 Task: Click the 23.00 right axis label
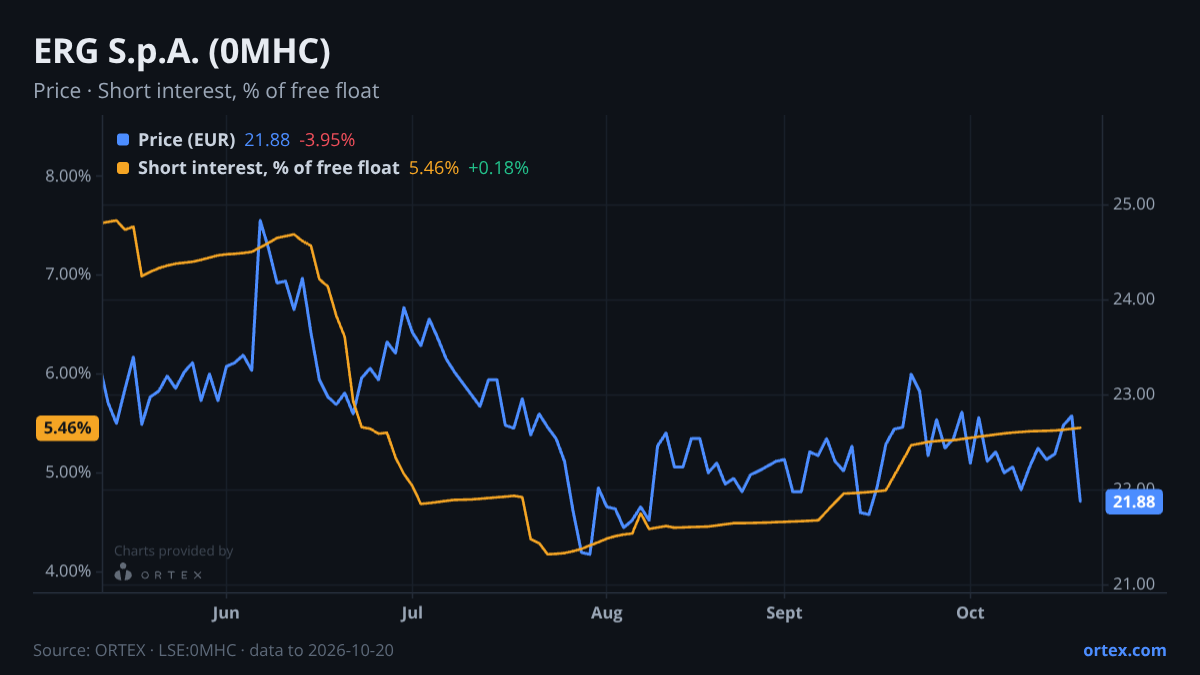click(x=1134, y=394)
